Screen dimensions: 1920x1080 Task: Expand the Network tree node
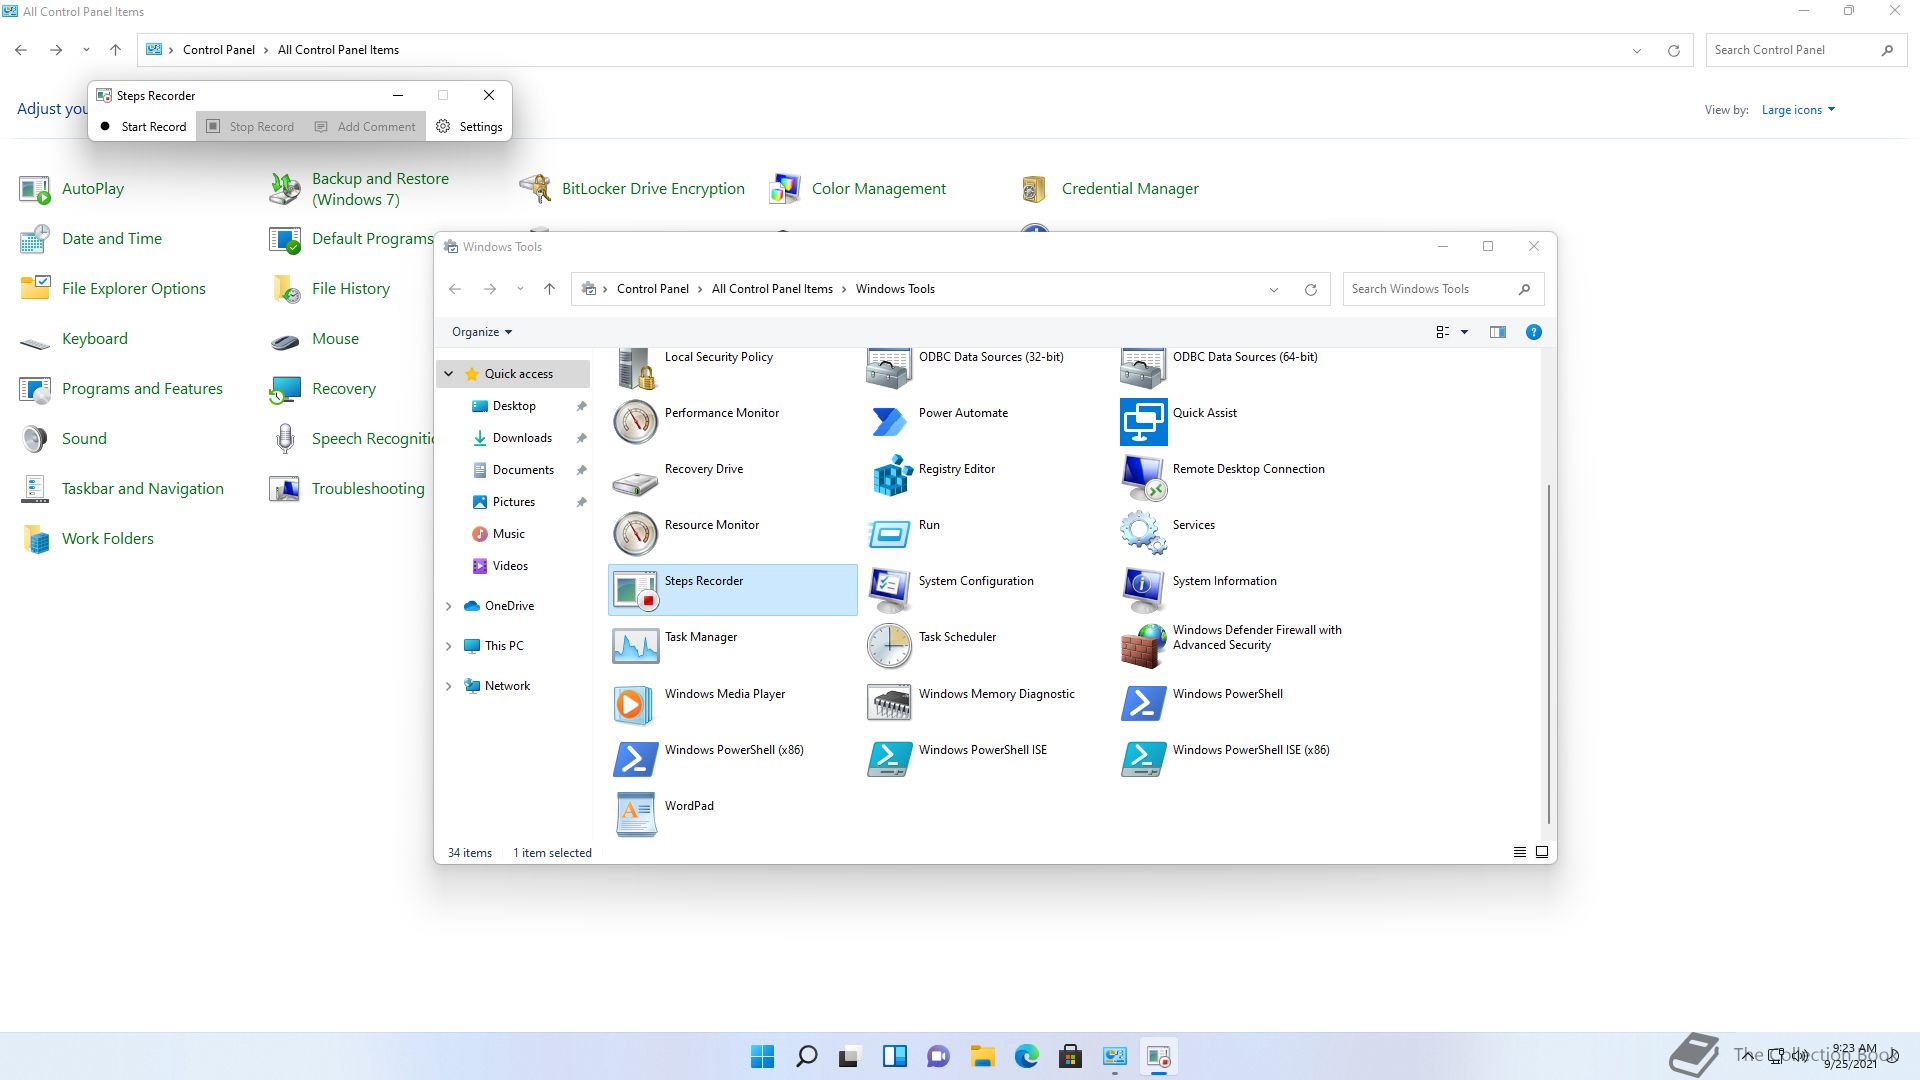click(449, 686)
